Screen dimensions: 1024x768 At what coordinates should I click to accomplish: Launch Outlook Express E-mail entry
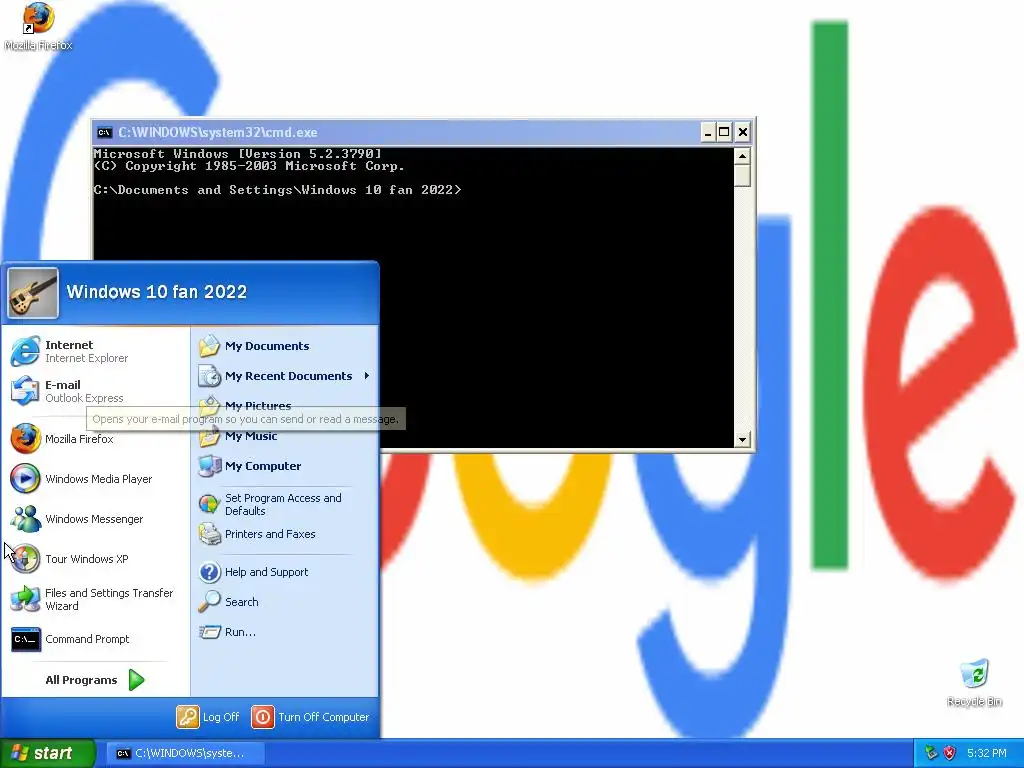(97, 391)
